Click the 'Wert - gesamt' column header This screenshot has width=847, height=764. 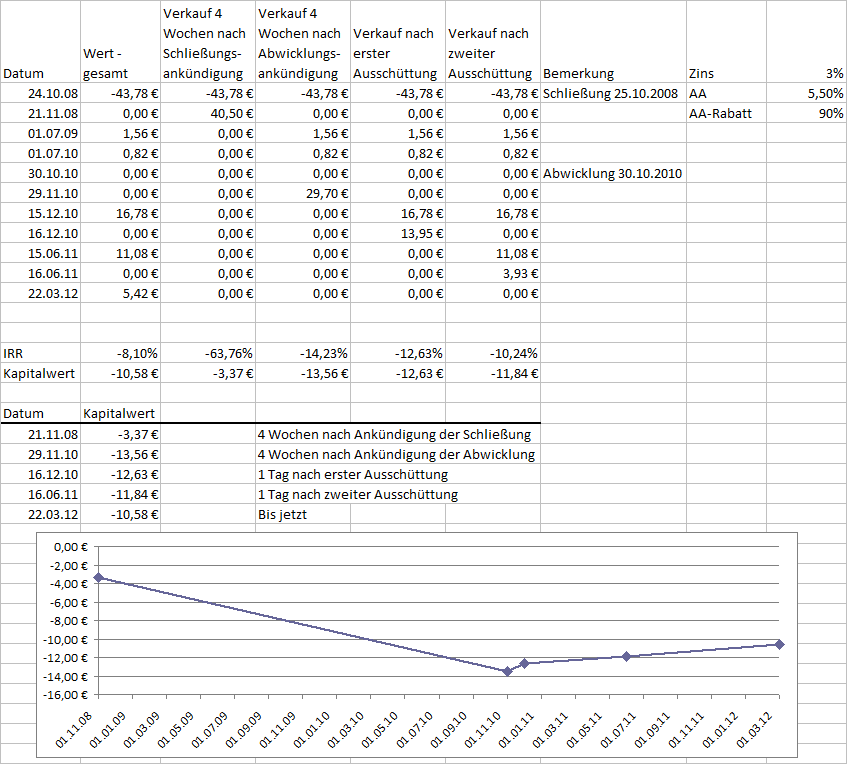(120, 42)
